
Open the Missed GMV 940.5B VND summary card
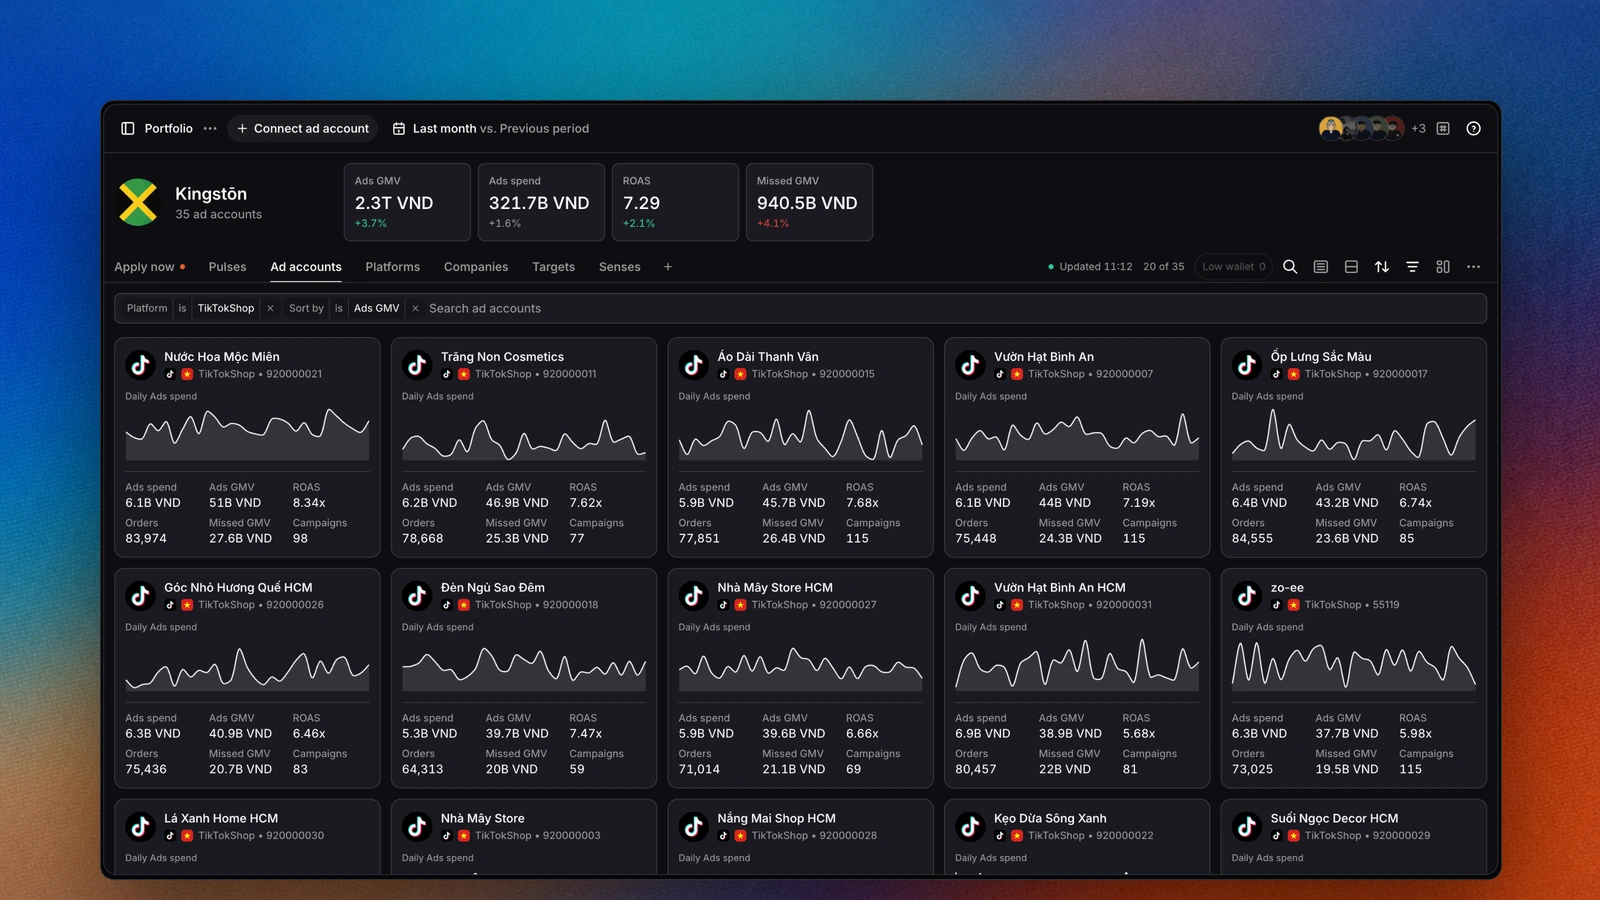click(x=809, y=202)
